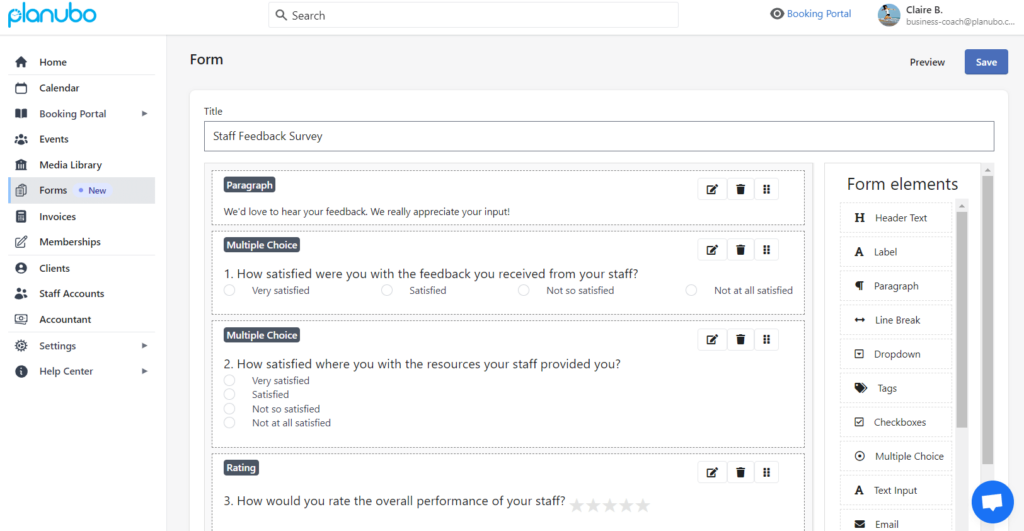Expand the Booking Portal sidebar submenu arrow
Image resolution: width=1024 pixels, height=531 pixels.
pyautogui.click(x=144, y=114)
